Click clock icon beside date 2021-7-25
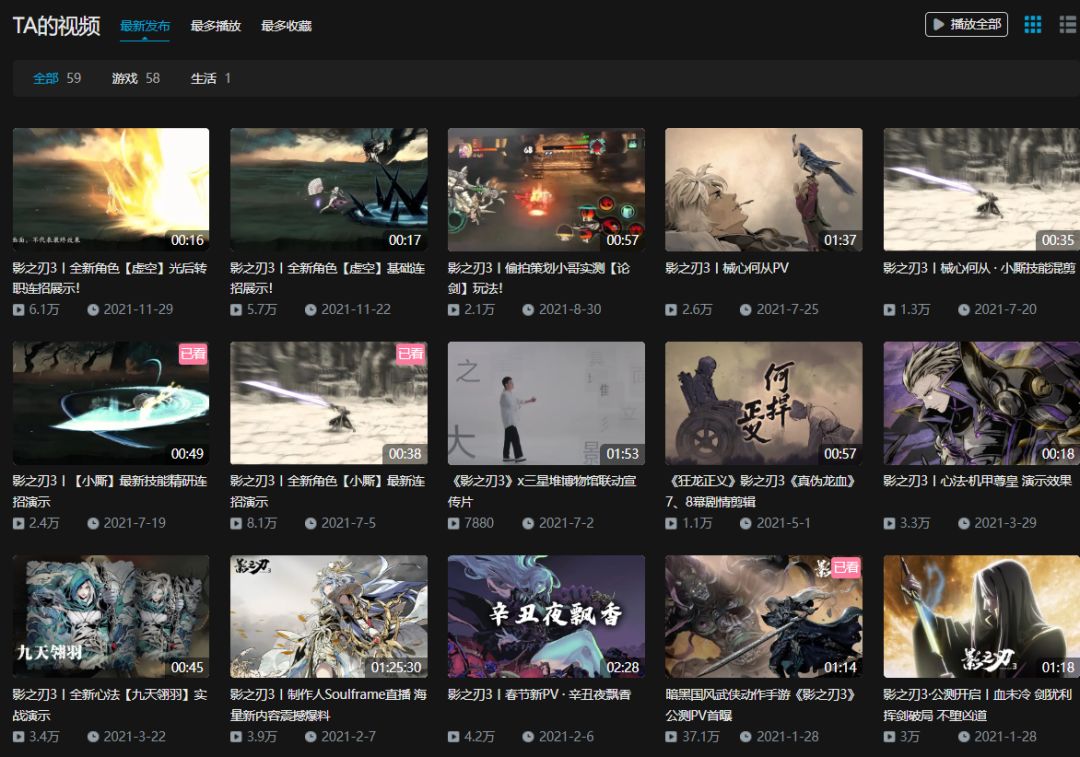Image resolution: width=1080 pixels, height=757 pixels. click(x=746, y=310)
